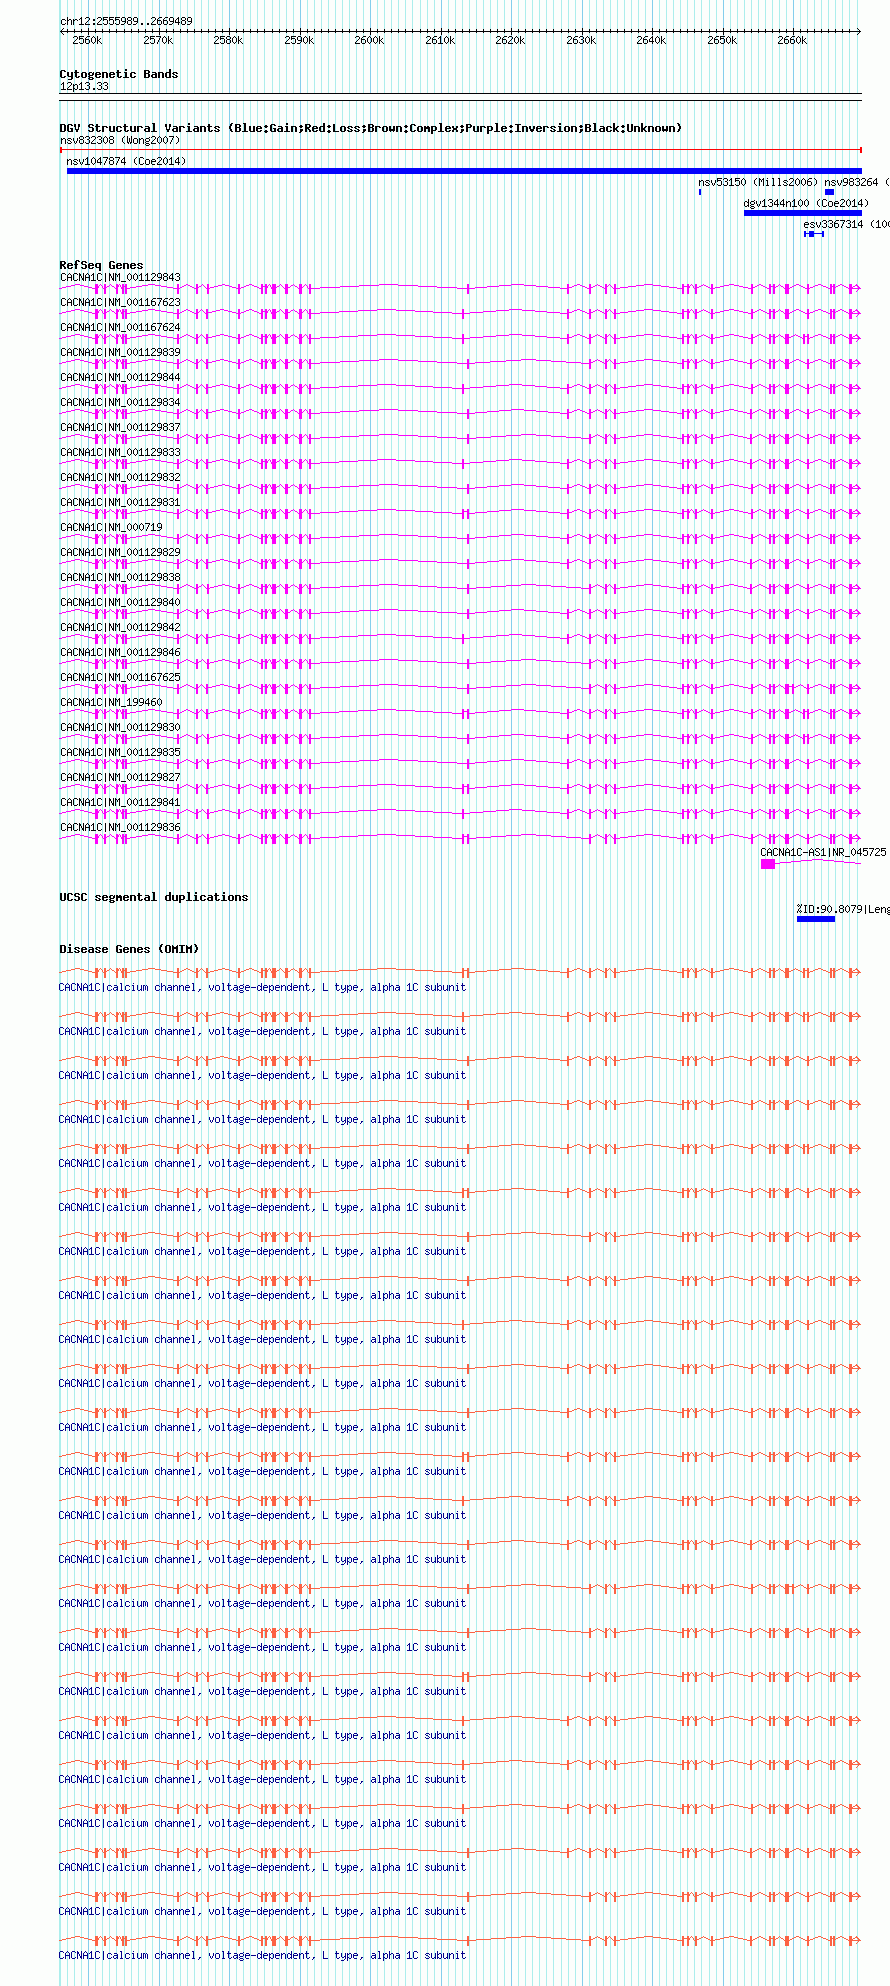Open transcript CACNA1C|NM_001129842
The height and width of the screenshot is (1986, 890).
pos(120,628)
